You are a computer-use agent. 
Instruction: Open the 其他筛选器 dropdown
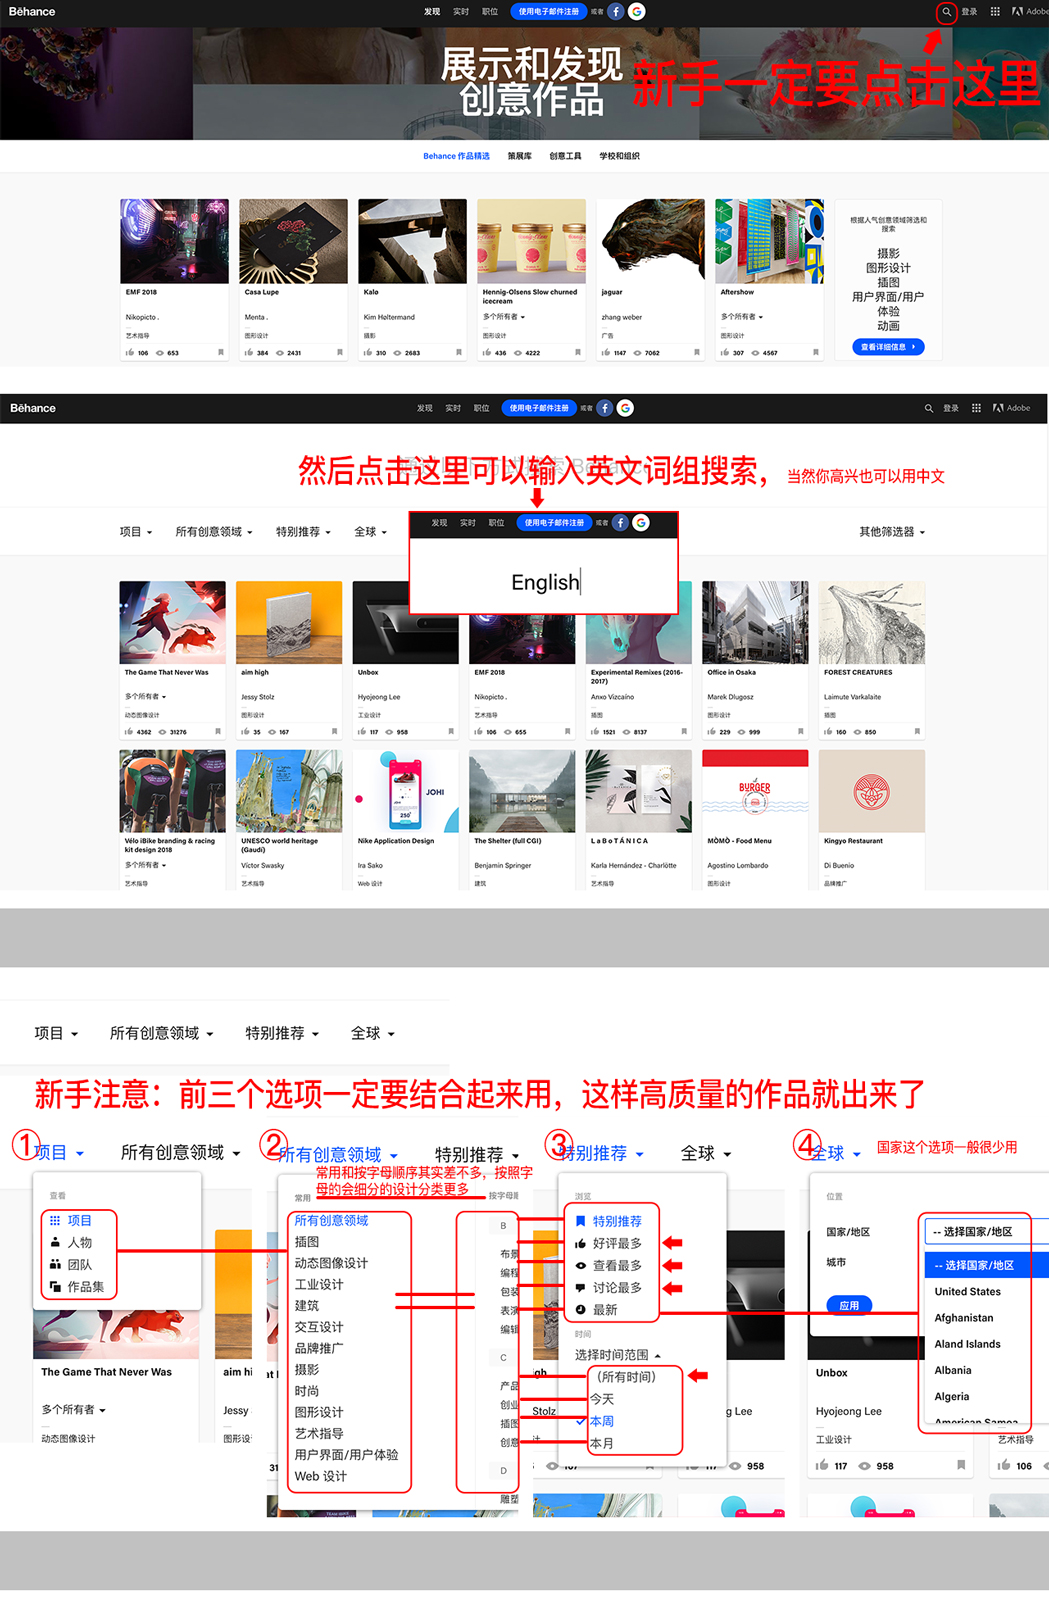892,532
